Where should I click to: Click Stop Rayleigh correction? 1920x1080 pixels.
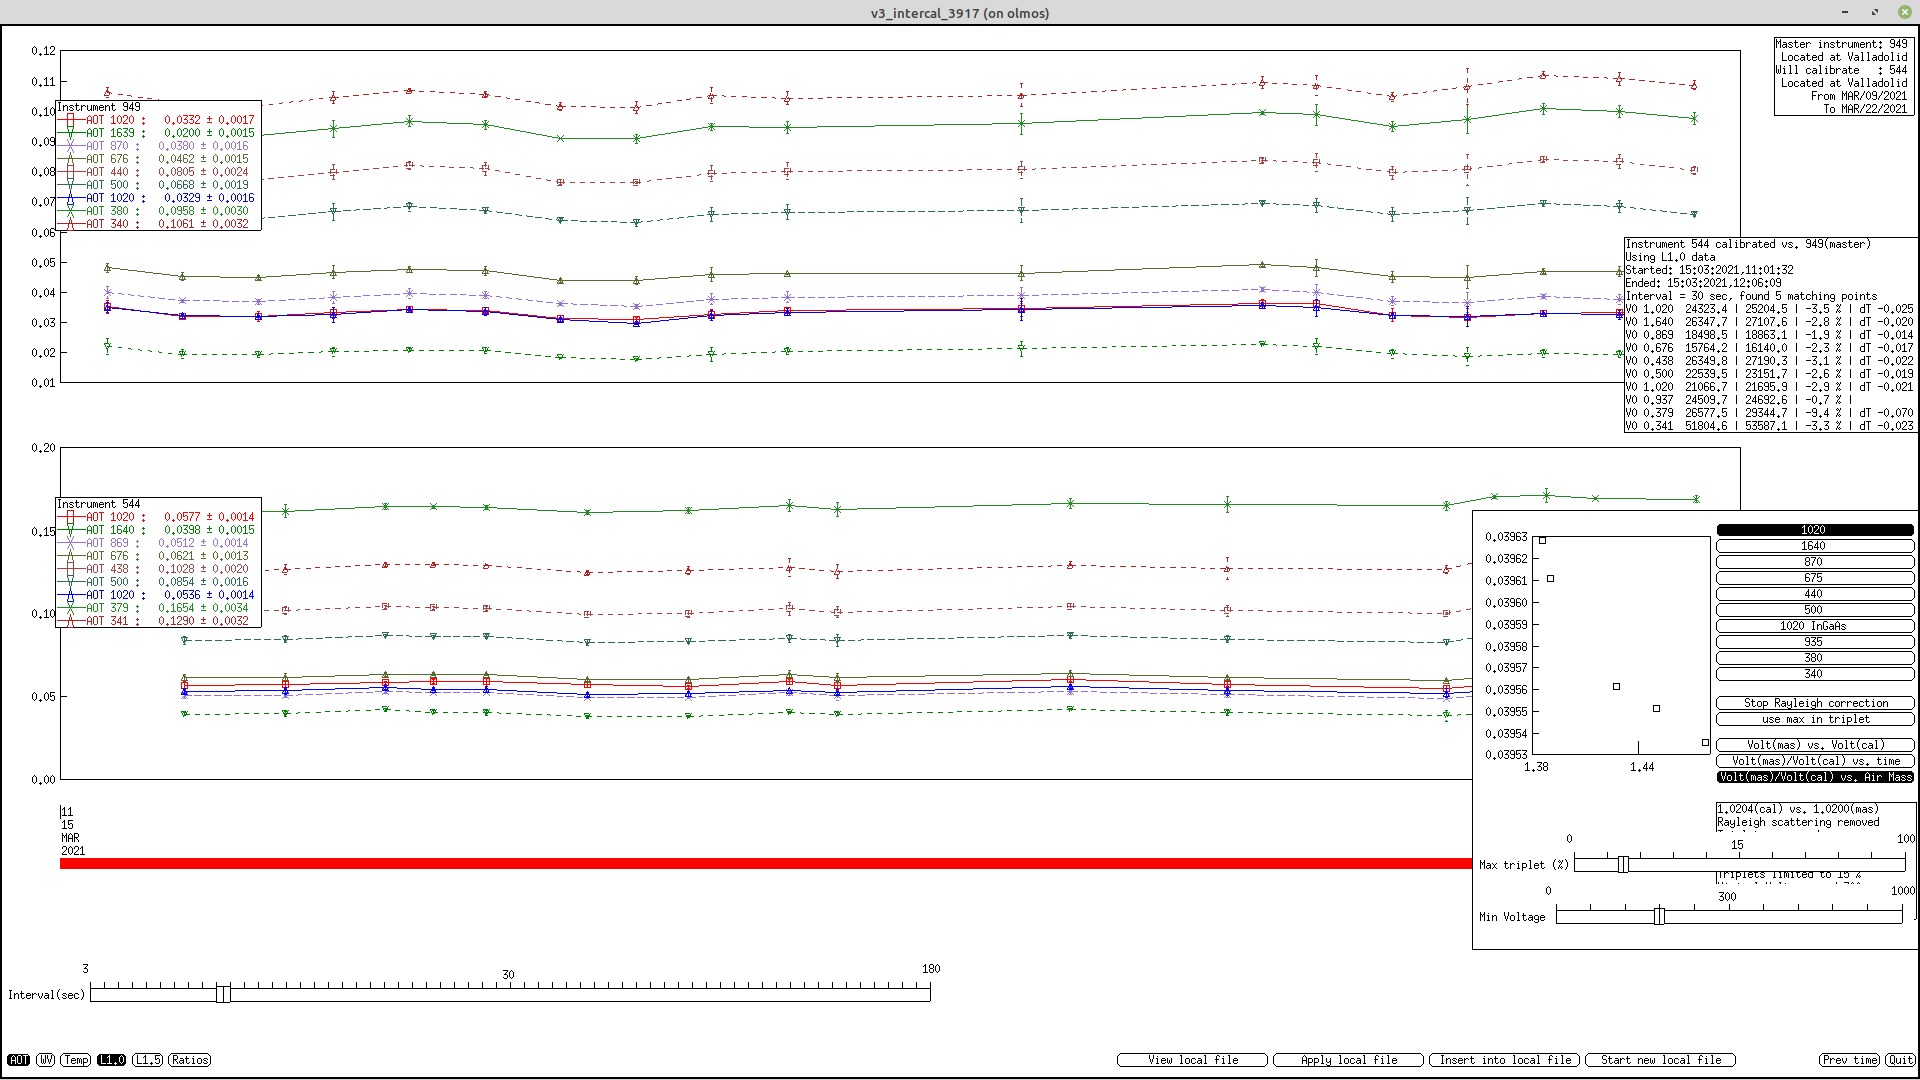tap(1814, 703)
